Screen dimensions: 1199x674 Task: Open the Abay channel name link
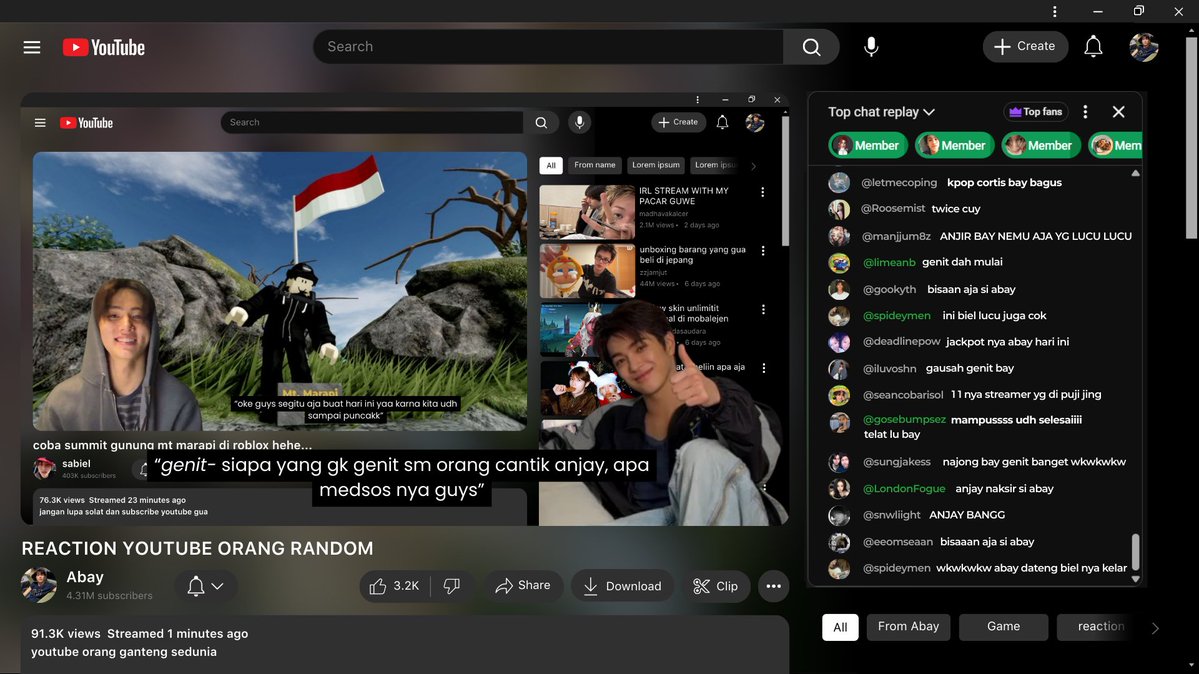click(x=85, y=577)
